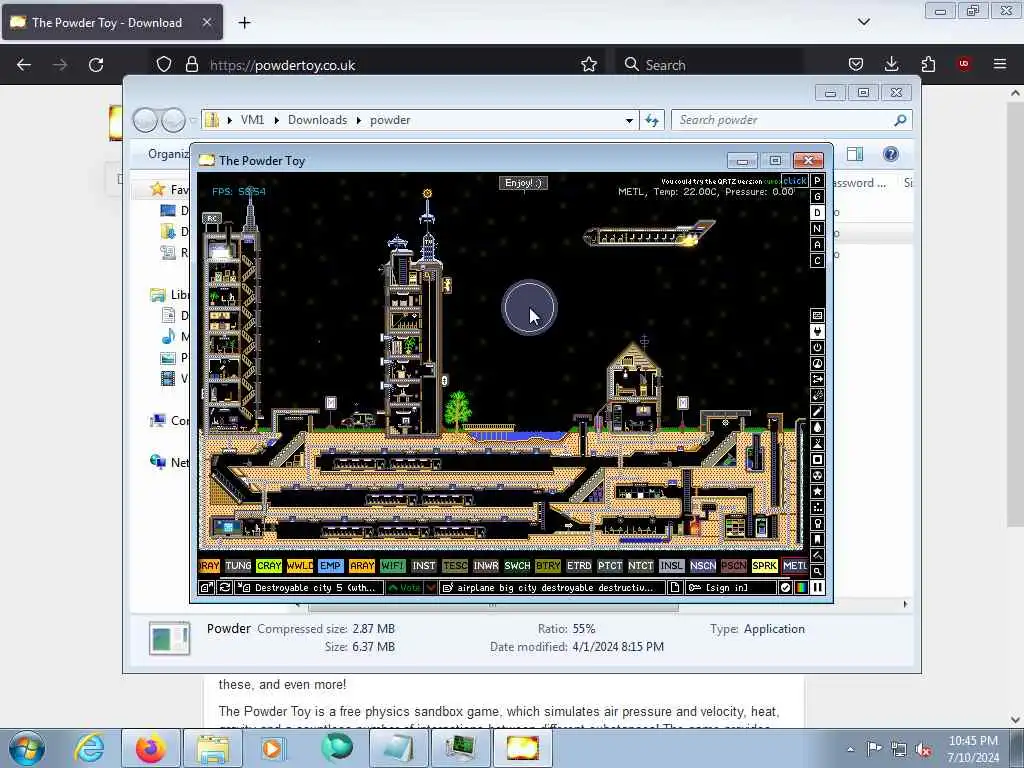Open the Destroyable city 5 save name
The height and width of the screenshot is (768, 1024).
click(309, 588)
